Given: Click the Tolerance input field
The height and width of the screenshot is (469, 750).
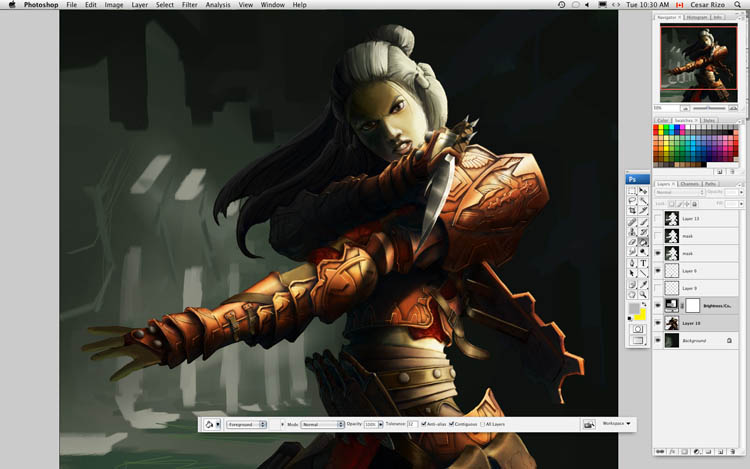Looking at the screenshot, I should point(412,424).
